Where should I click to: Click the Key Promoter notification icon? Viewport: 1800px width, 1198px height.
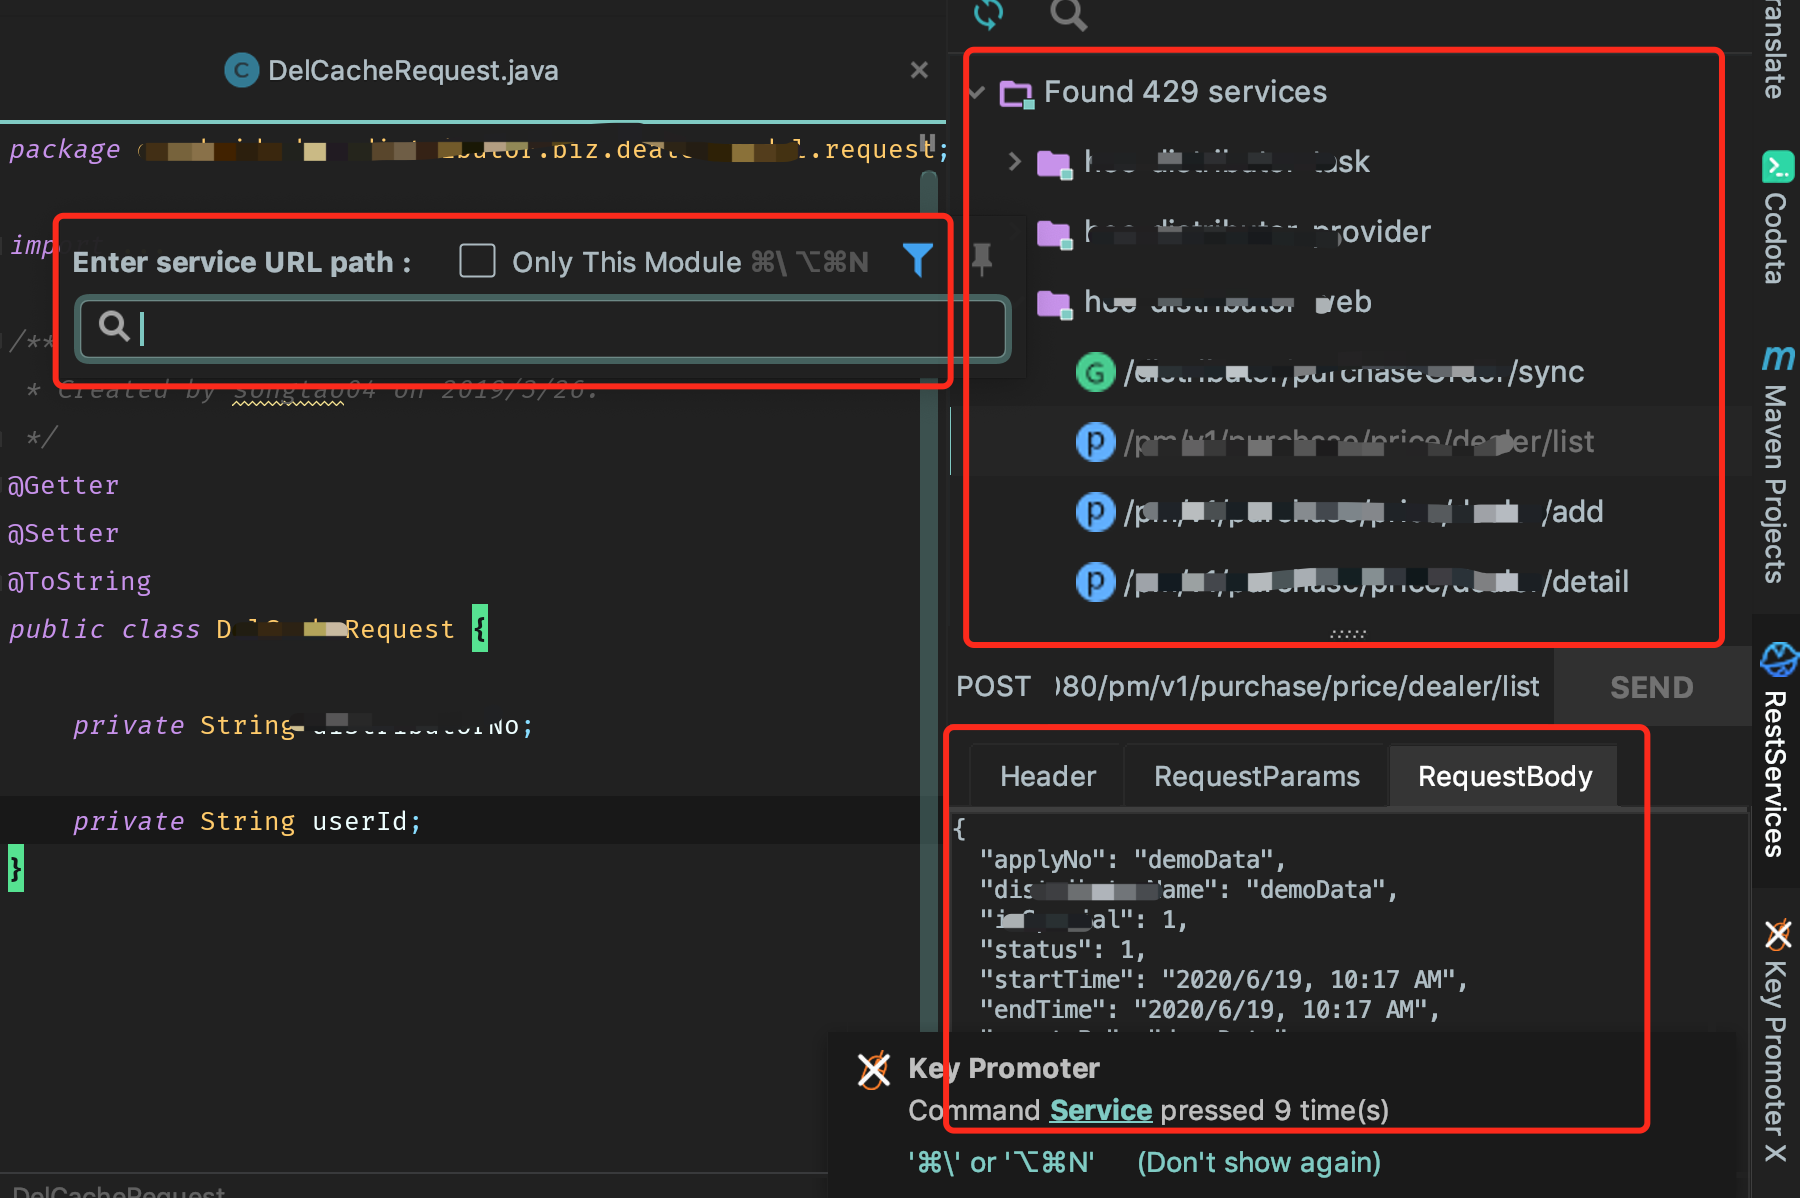pyautogui.click(x=873, y=1070)
